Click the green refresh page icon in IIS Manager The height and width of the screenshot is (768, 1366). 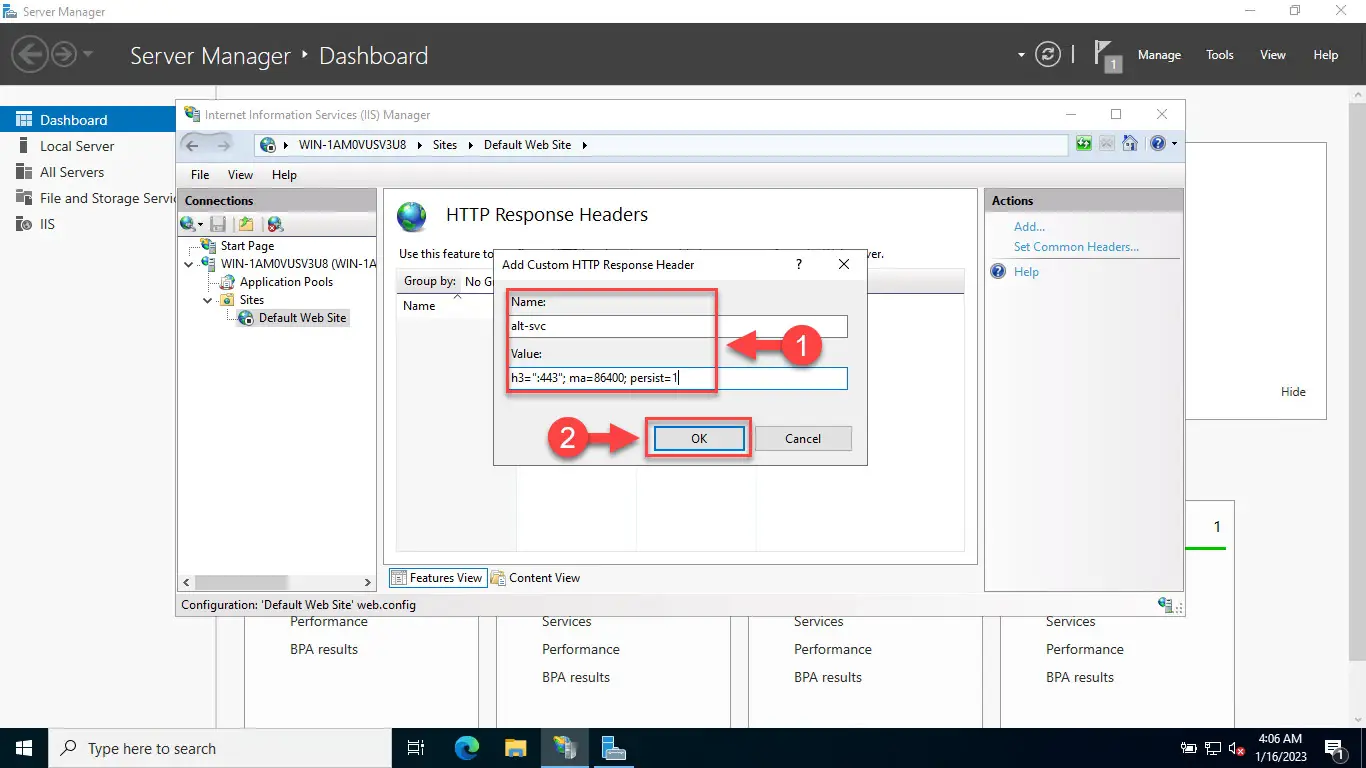click(1084, 144)
